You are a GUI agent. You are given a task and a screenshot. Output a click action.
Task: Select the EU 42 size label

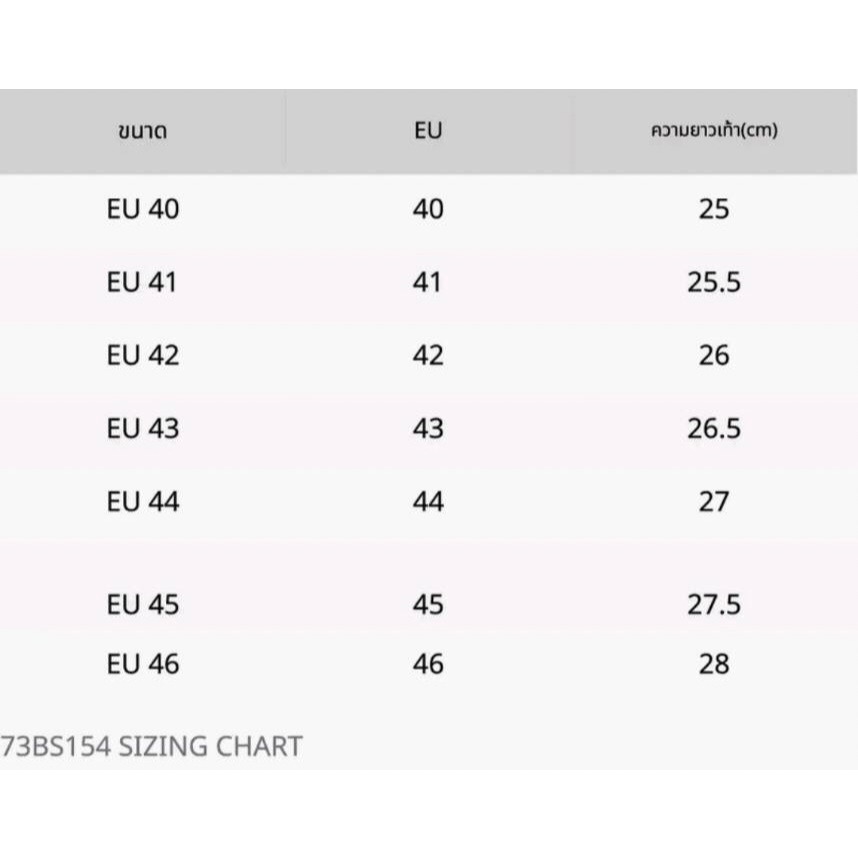pos(143,356)
